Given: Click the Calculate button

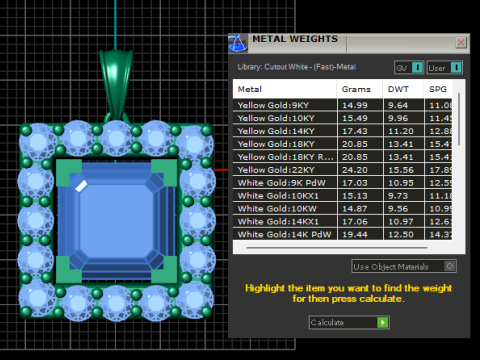Looking at the screenshot, I should coord(349,322).
